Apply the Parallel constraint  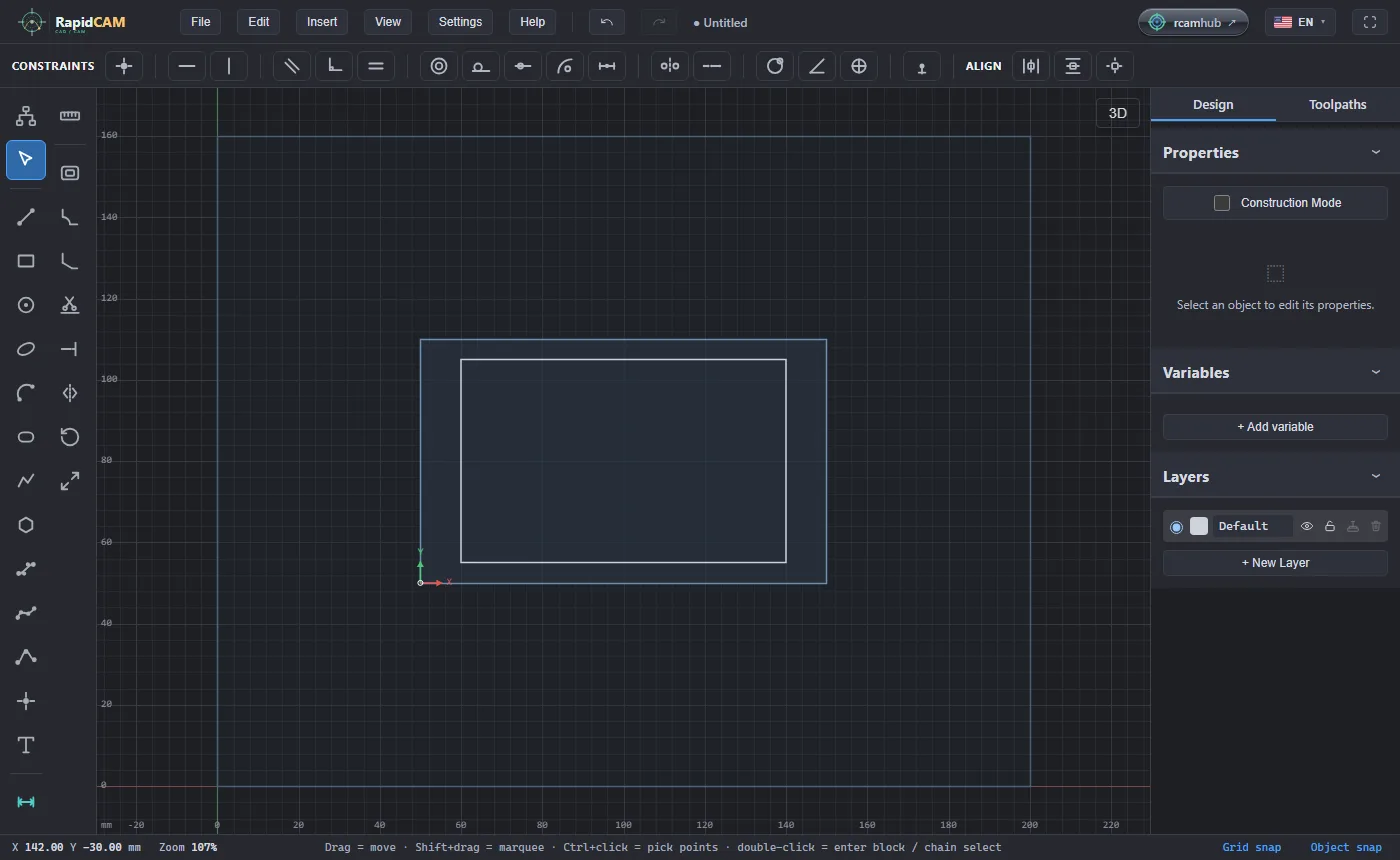coord(292,66)
